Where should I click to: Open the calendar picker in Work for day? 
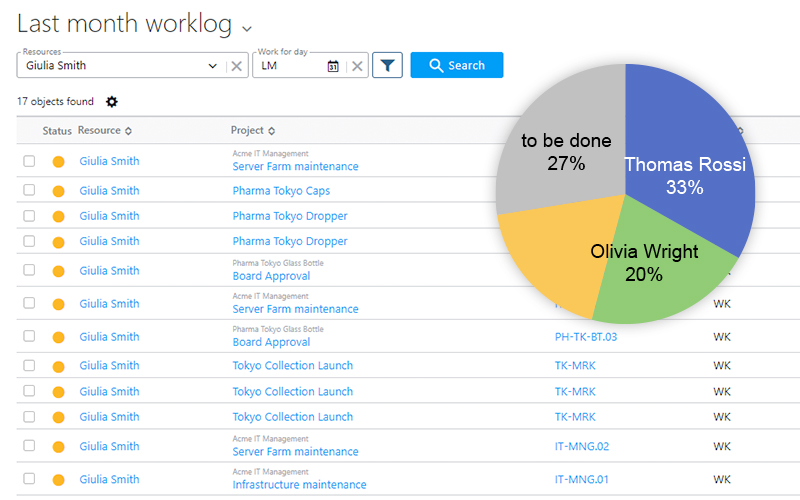click(333, 66)
